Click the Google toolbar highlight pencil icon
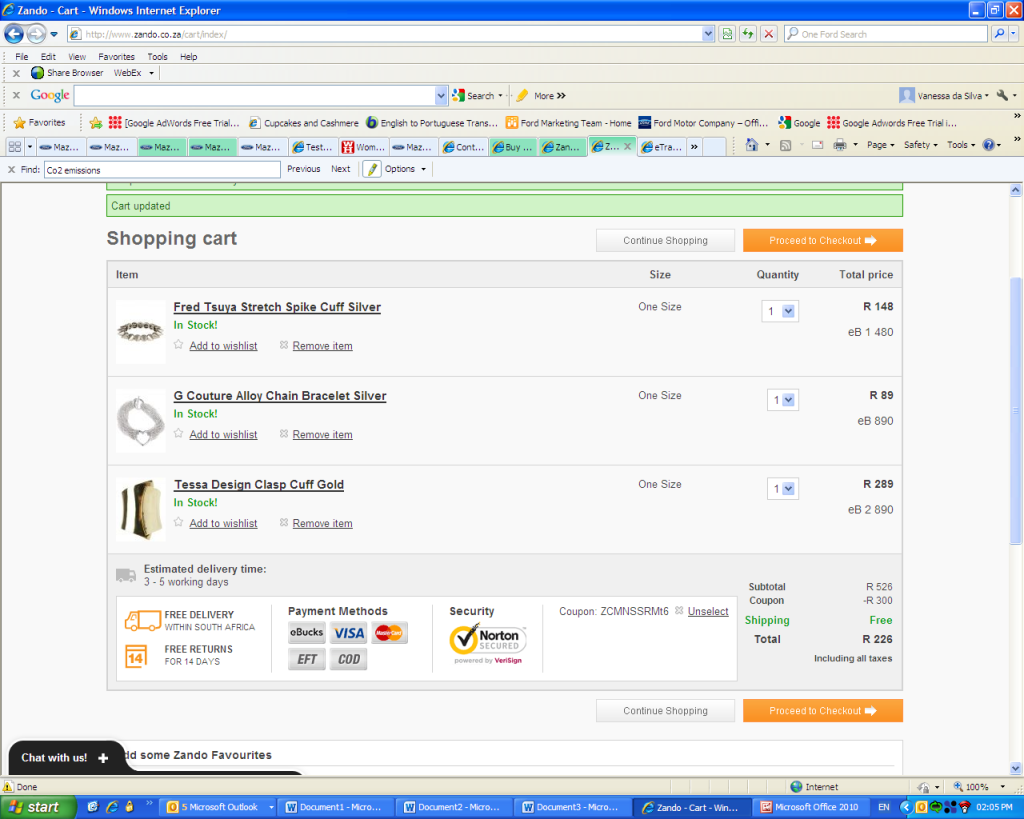The height and width of the screenshot is (819, 1024). [x=522, y=96]
